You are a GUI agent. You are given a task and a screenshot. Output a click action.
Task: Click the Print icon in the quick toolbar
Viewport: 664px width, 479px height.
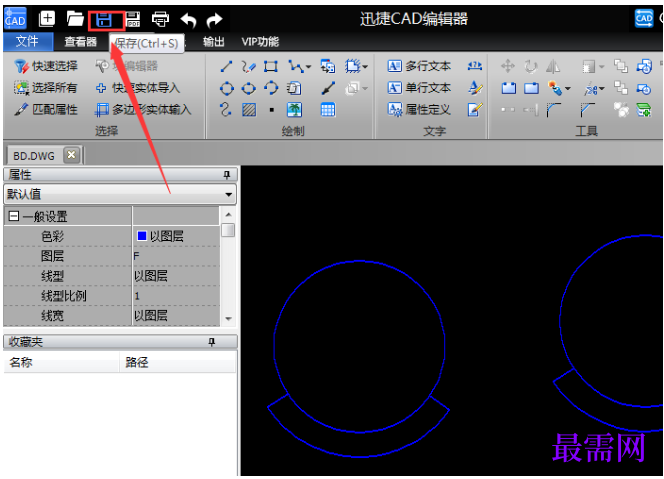(x=160, y=19)
